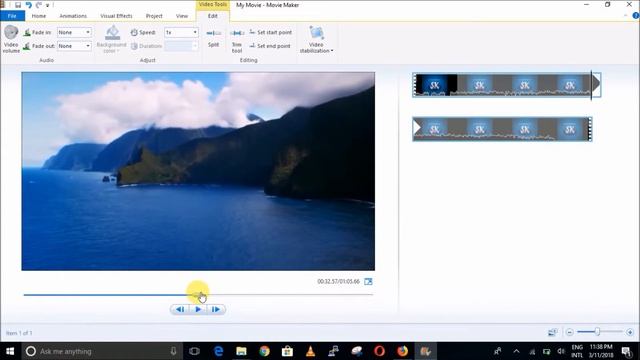Switch to the Project tab
Viewport: 640px width, 360px height.
(x=154, y=16)
